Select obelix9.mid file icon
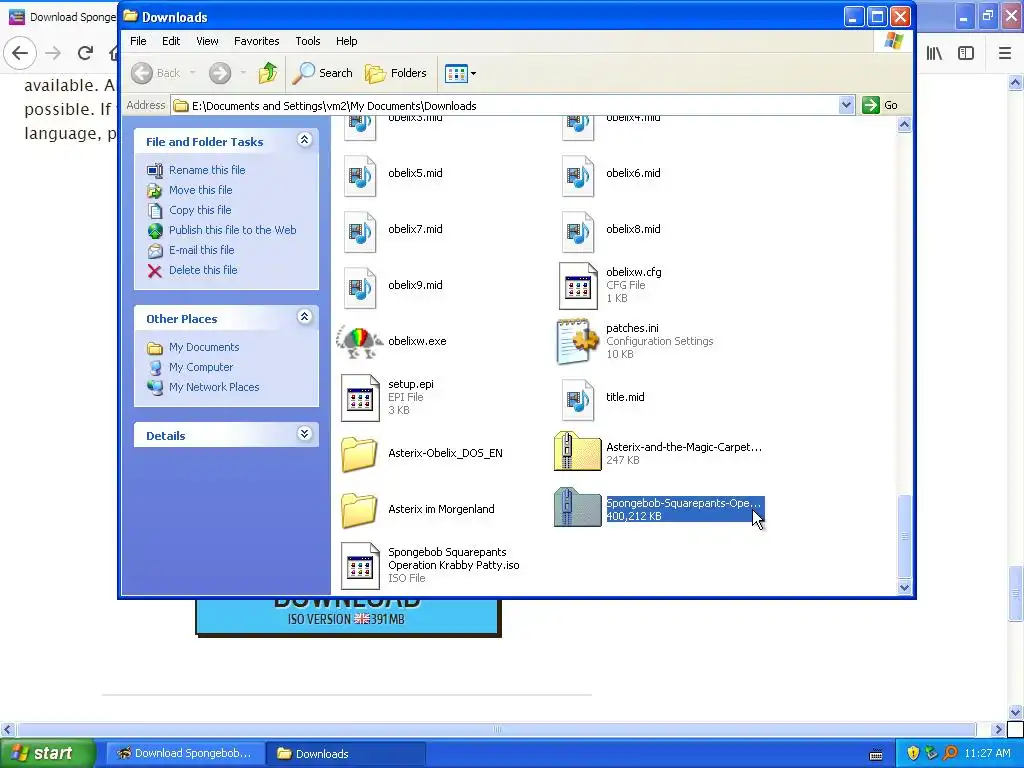The height and width of the screenshot is (768, 1024). (360, 287)
